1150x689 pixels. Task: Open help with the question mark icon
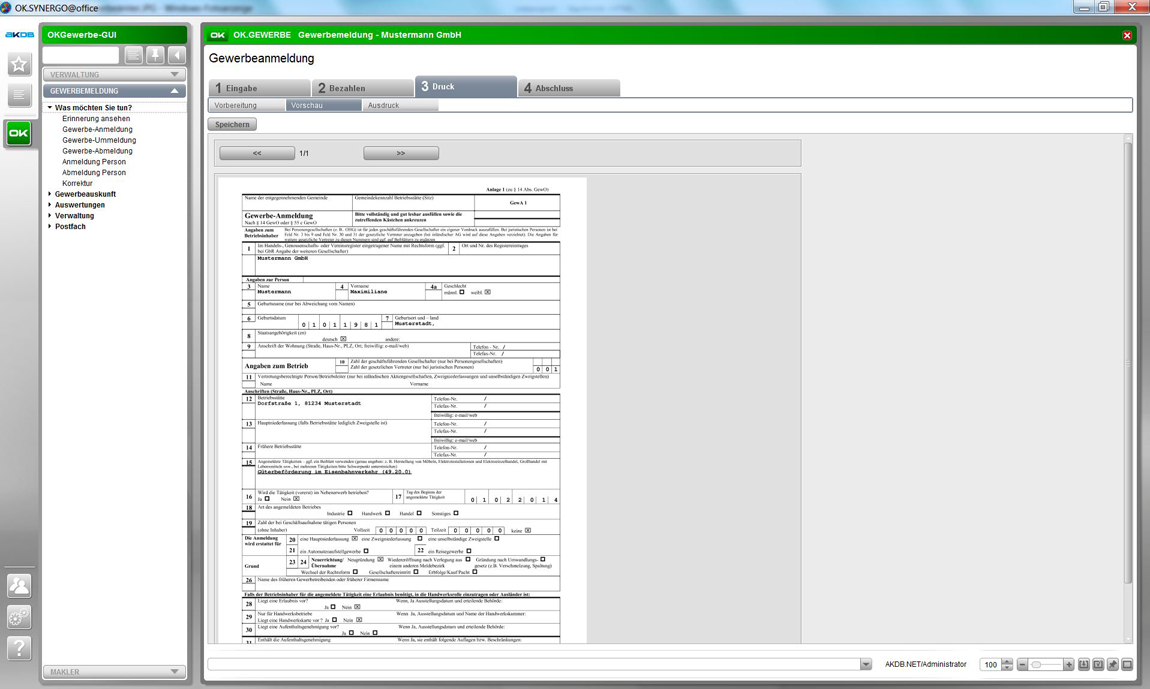pyautogui.click(x=18, y=648)
